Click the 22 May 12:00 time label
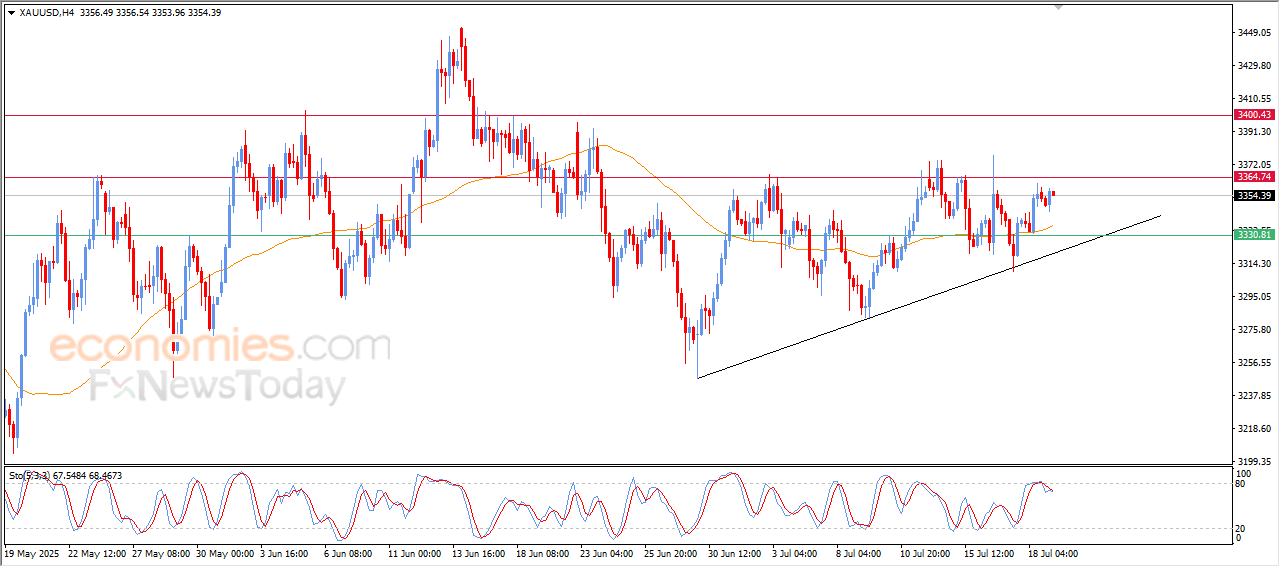This screenshot has width=1280, height=567. [x=98, y=553]
